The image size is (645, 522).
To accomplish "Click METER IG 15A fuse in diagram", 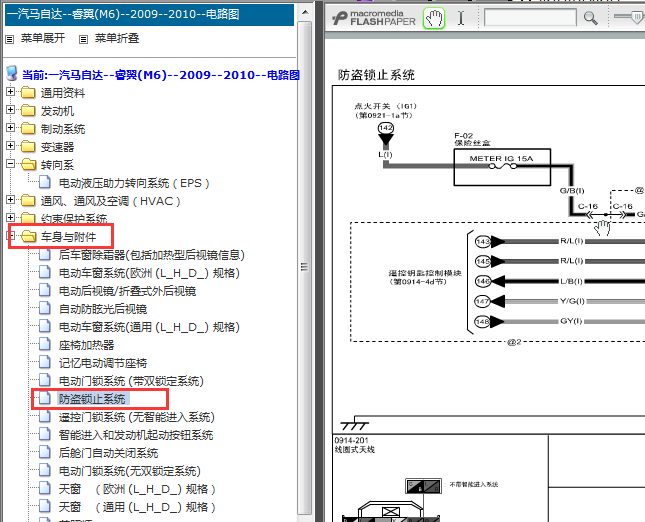I will (x=502, y=167).
